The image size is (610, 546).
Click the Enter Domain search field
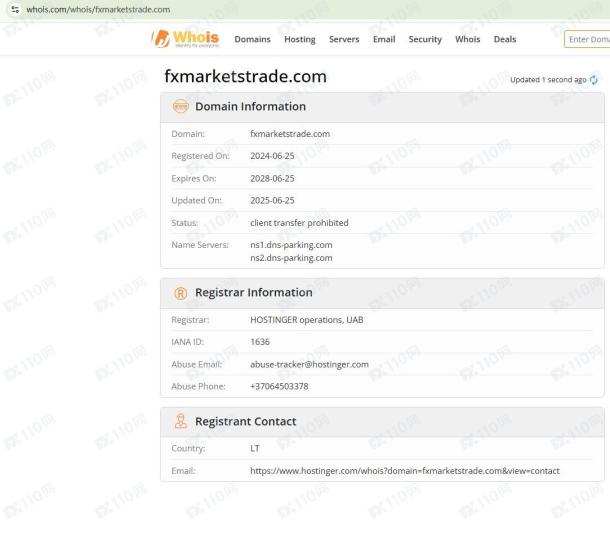[x=587, y=39]
